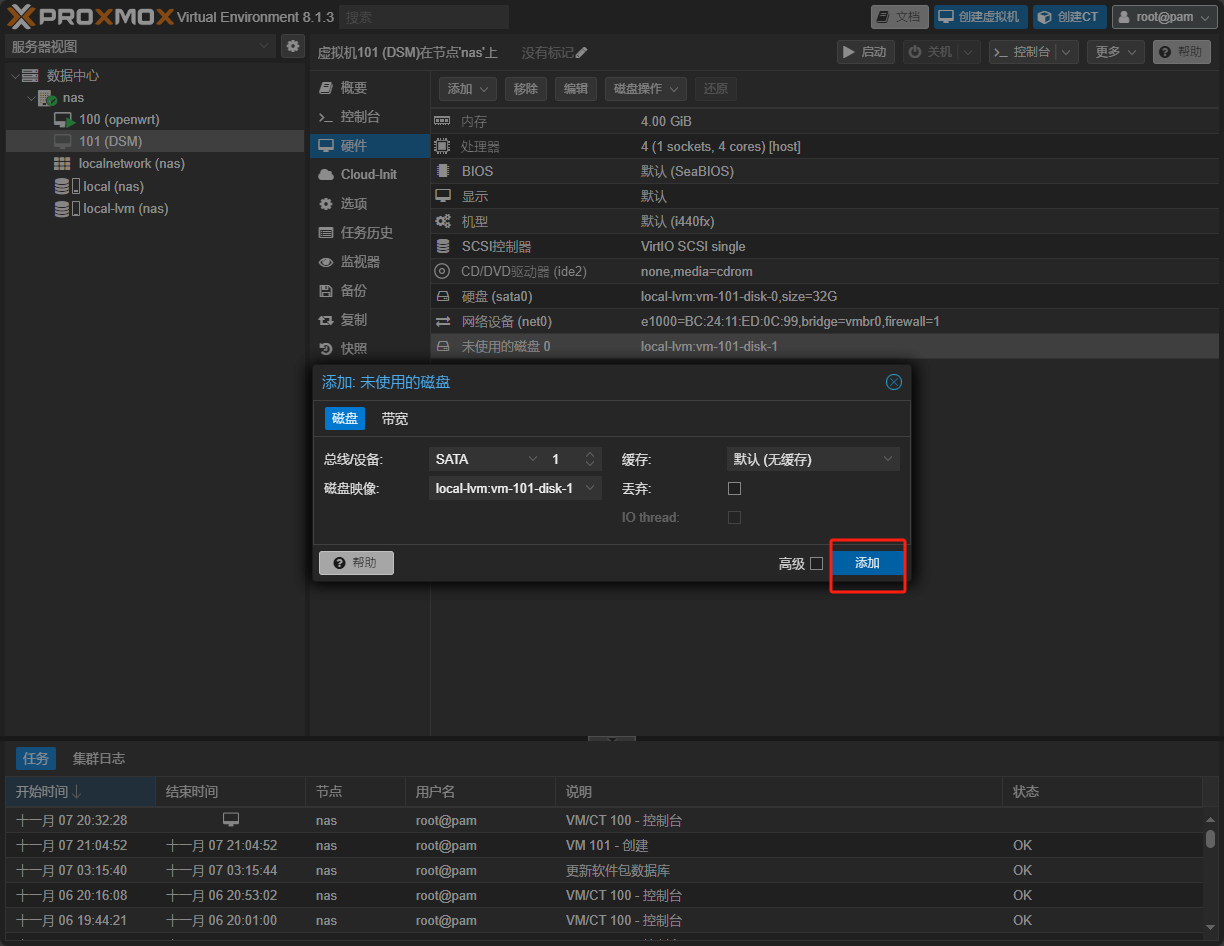The image size is (1224, 946).
Task: Select the 100 (openwrt) VM
Action: click(118, 119)
